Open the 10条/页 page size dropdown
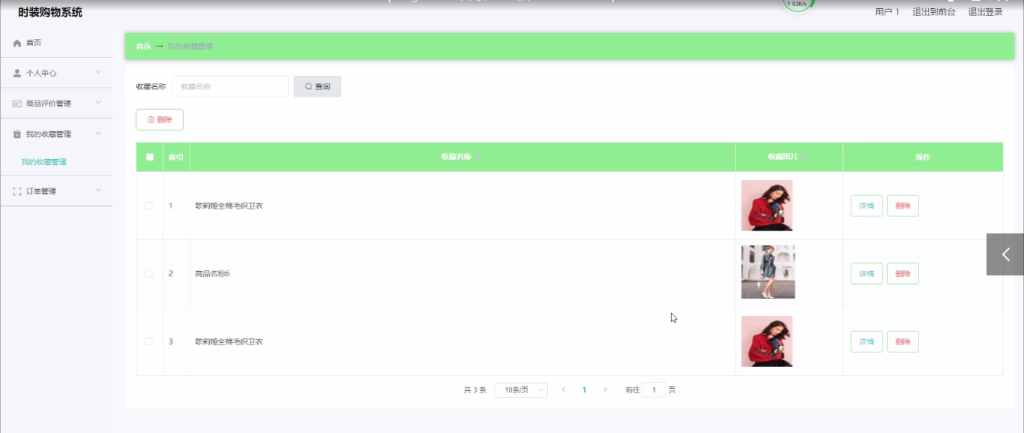1024x433 pixels. 520,390
